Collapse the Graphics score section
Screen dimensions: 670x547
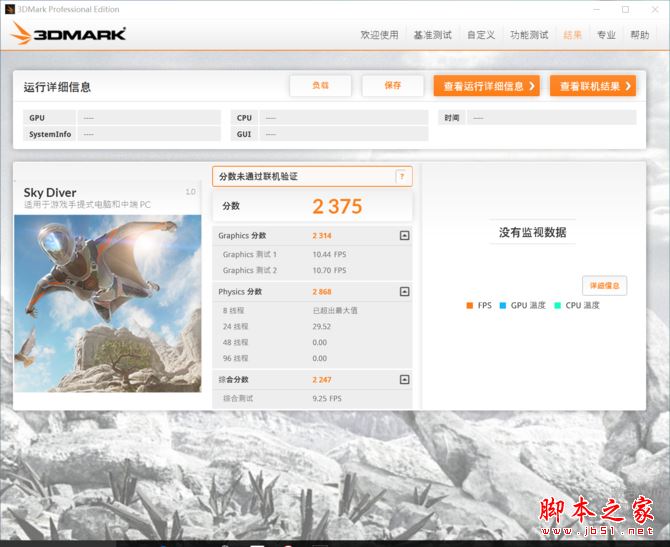404,235
